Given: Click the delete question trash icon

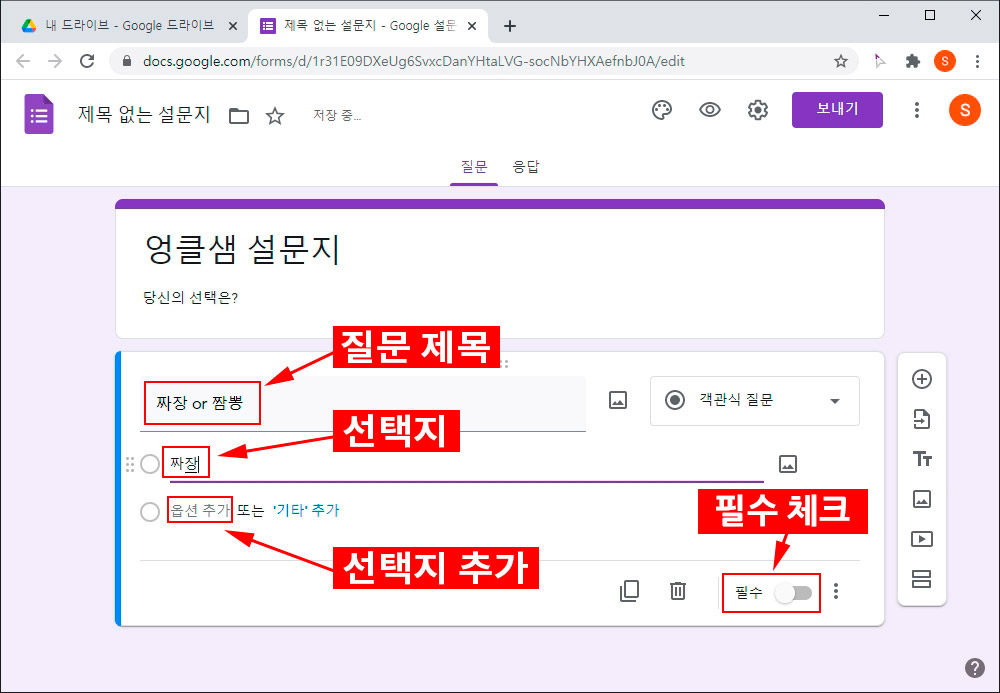Looking at the screenshot, I should [x=677, y=591].
